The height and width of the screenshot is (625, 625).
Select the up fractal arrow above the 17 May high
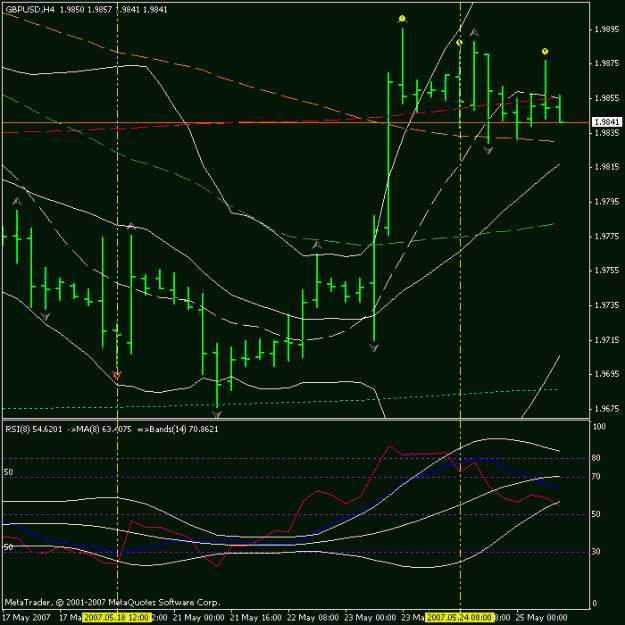[17, 201]
